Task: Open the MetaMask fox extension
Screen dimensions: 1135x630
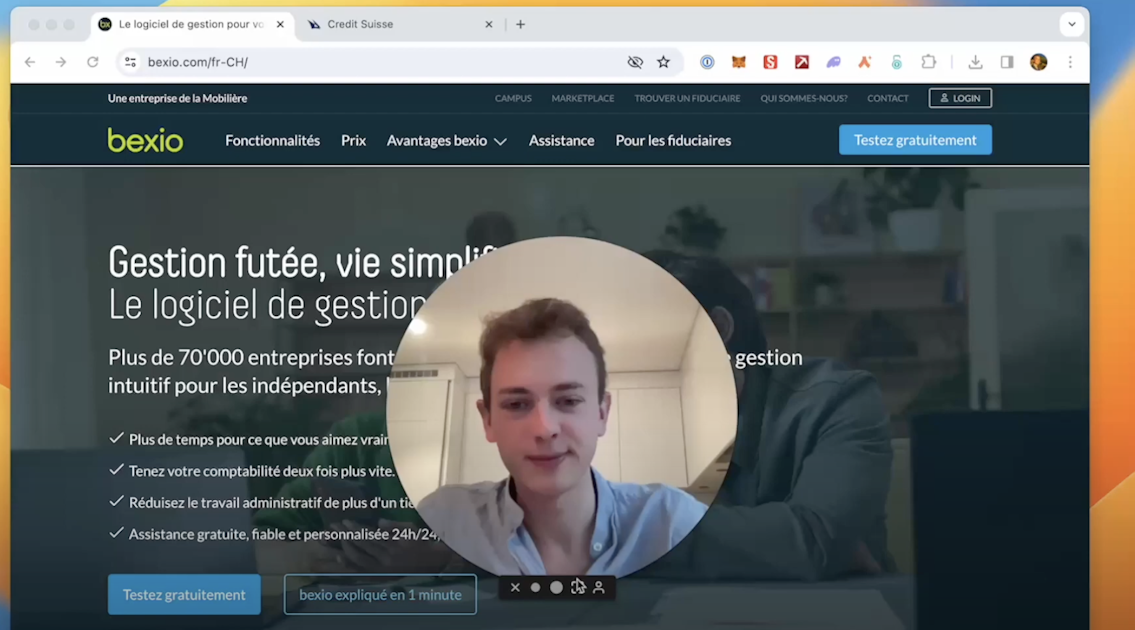Action: tap(738, 62)
